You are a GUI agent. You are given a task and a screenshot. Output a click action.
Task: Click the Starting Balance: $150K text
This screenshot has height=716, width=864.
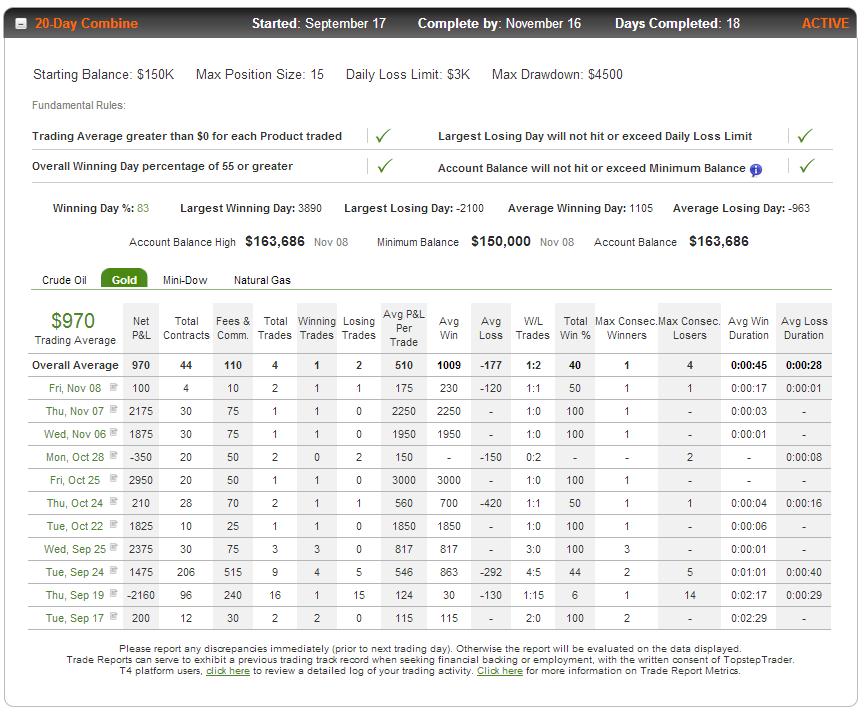(104, 74)
